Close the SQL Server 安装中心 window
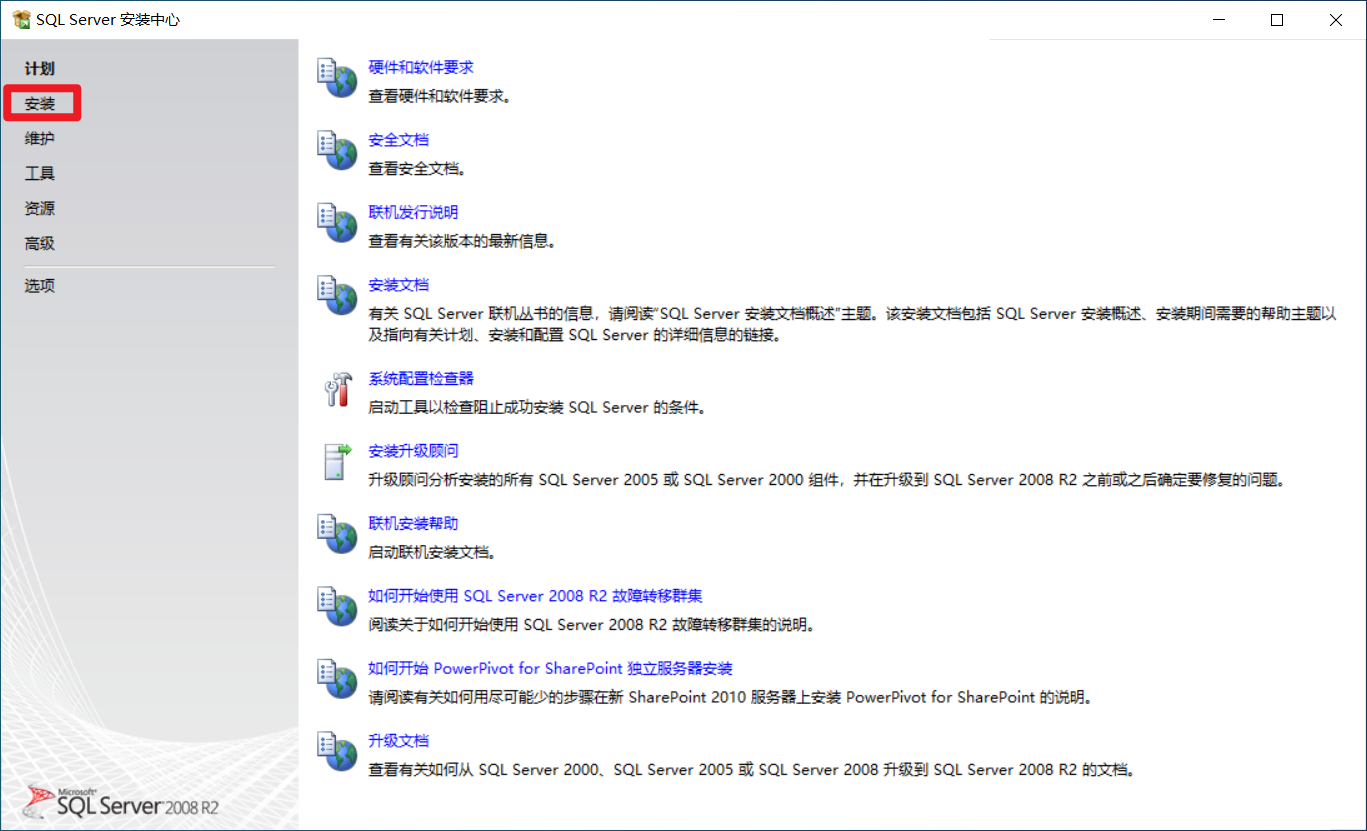This screenshot has width=1367, height=831. (1336, 20)
